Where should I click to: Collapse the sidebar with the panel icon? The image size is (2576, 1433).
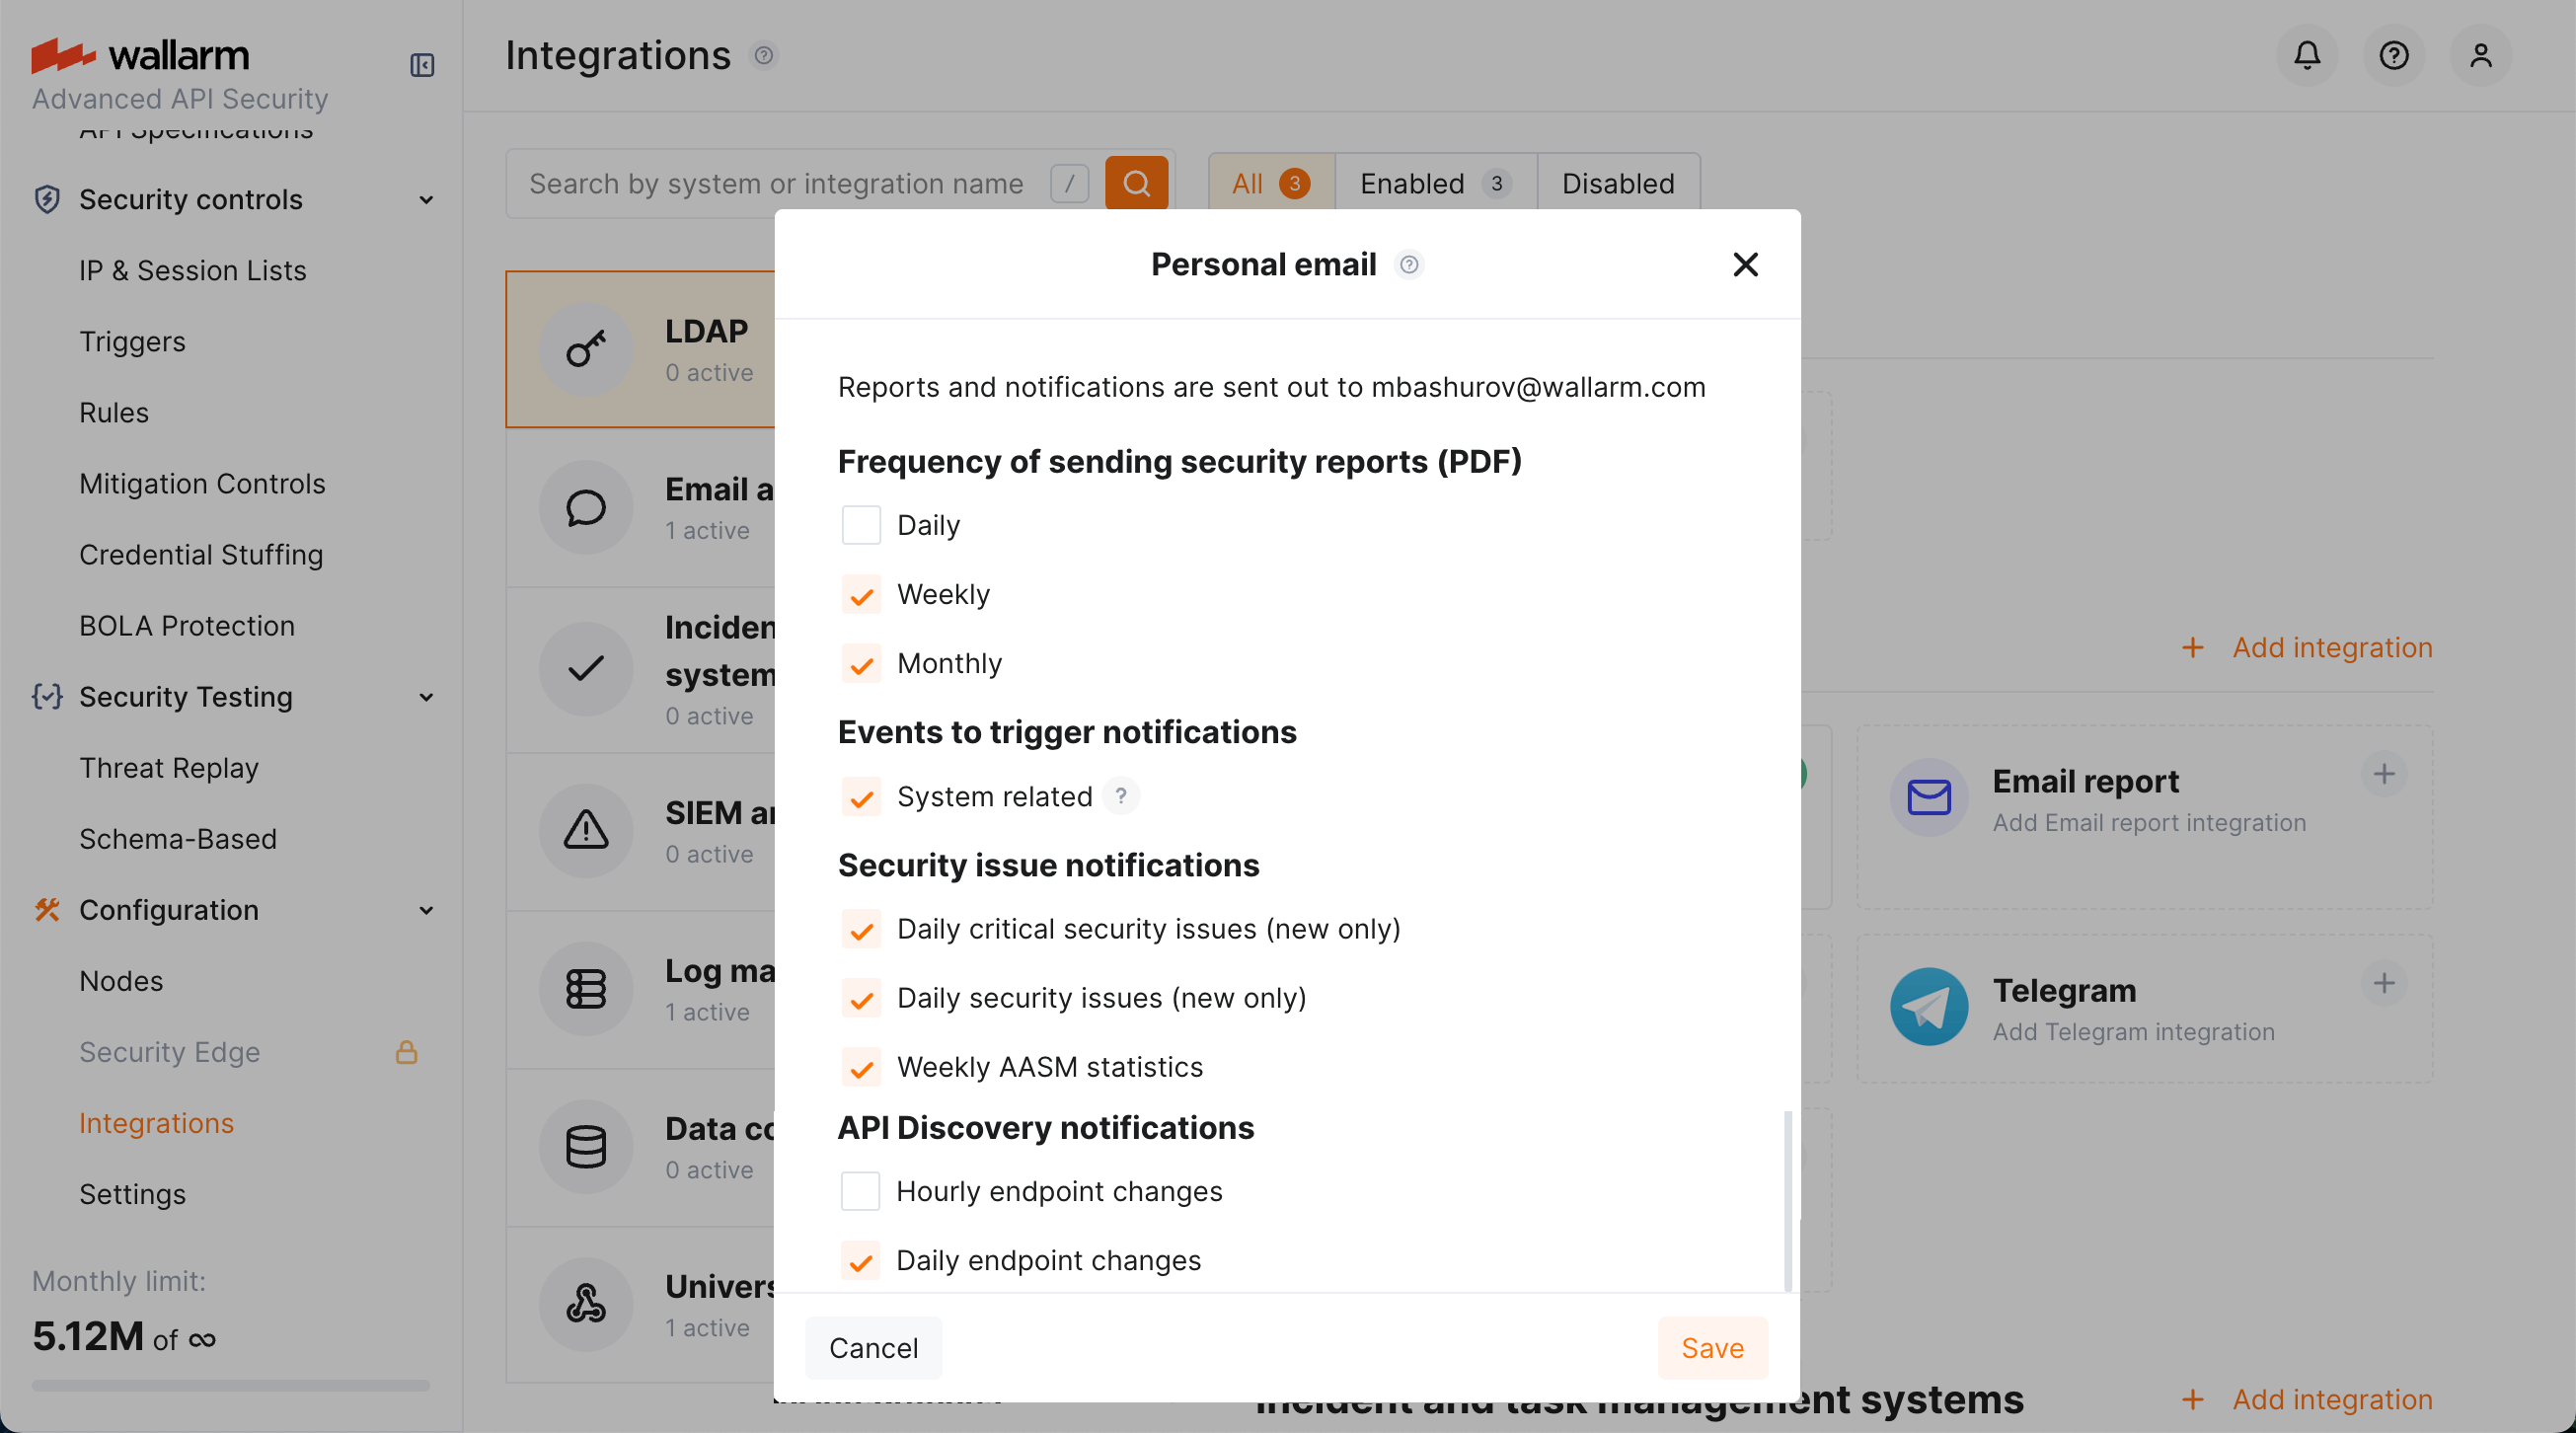421,64
